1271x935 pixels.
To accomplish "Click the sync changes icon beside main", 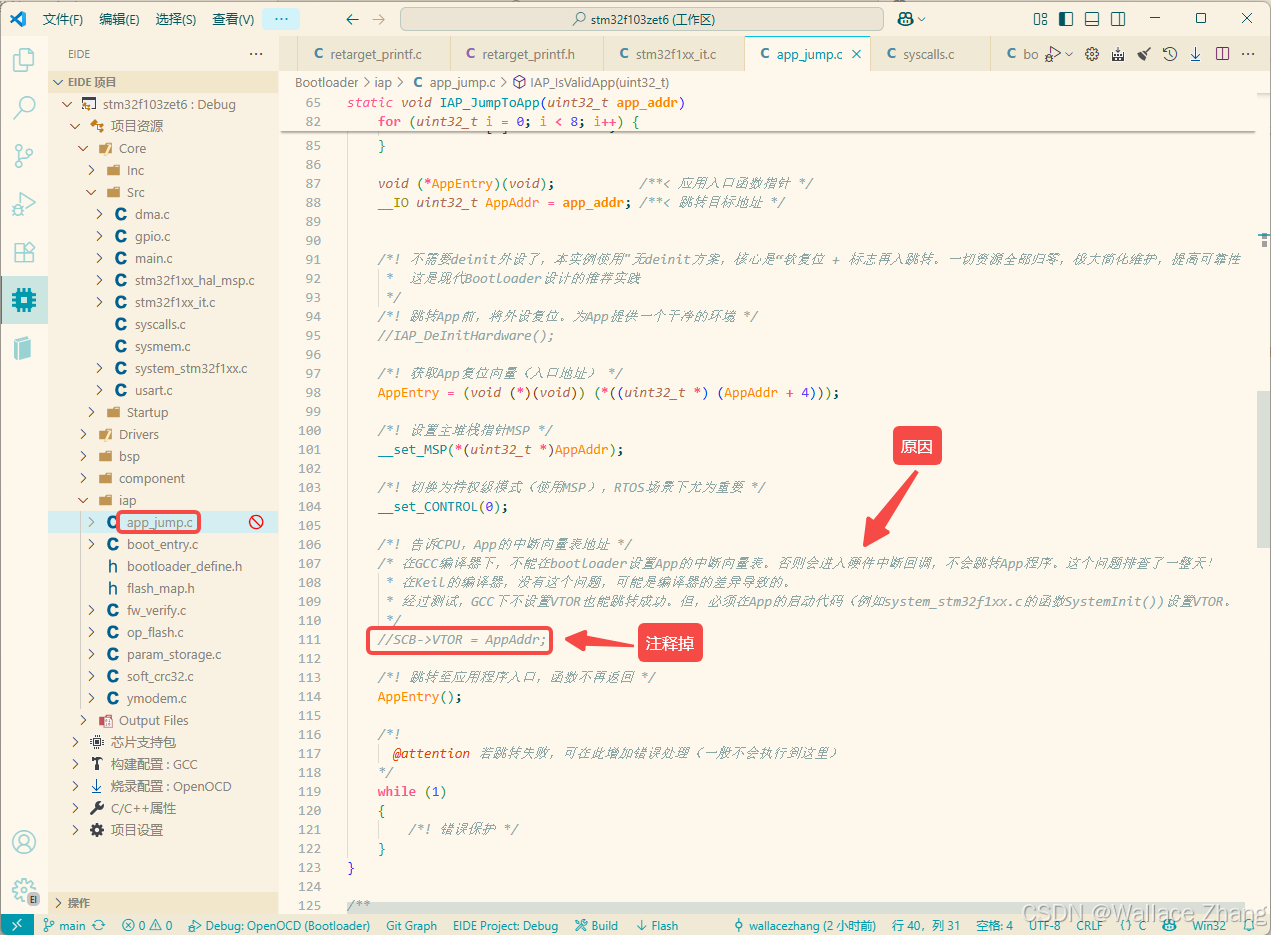I will [x=98, y=925].
